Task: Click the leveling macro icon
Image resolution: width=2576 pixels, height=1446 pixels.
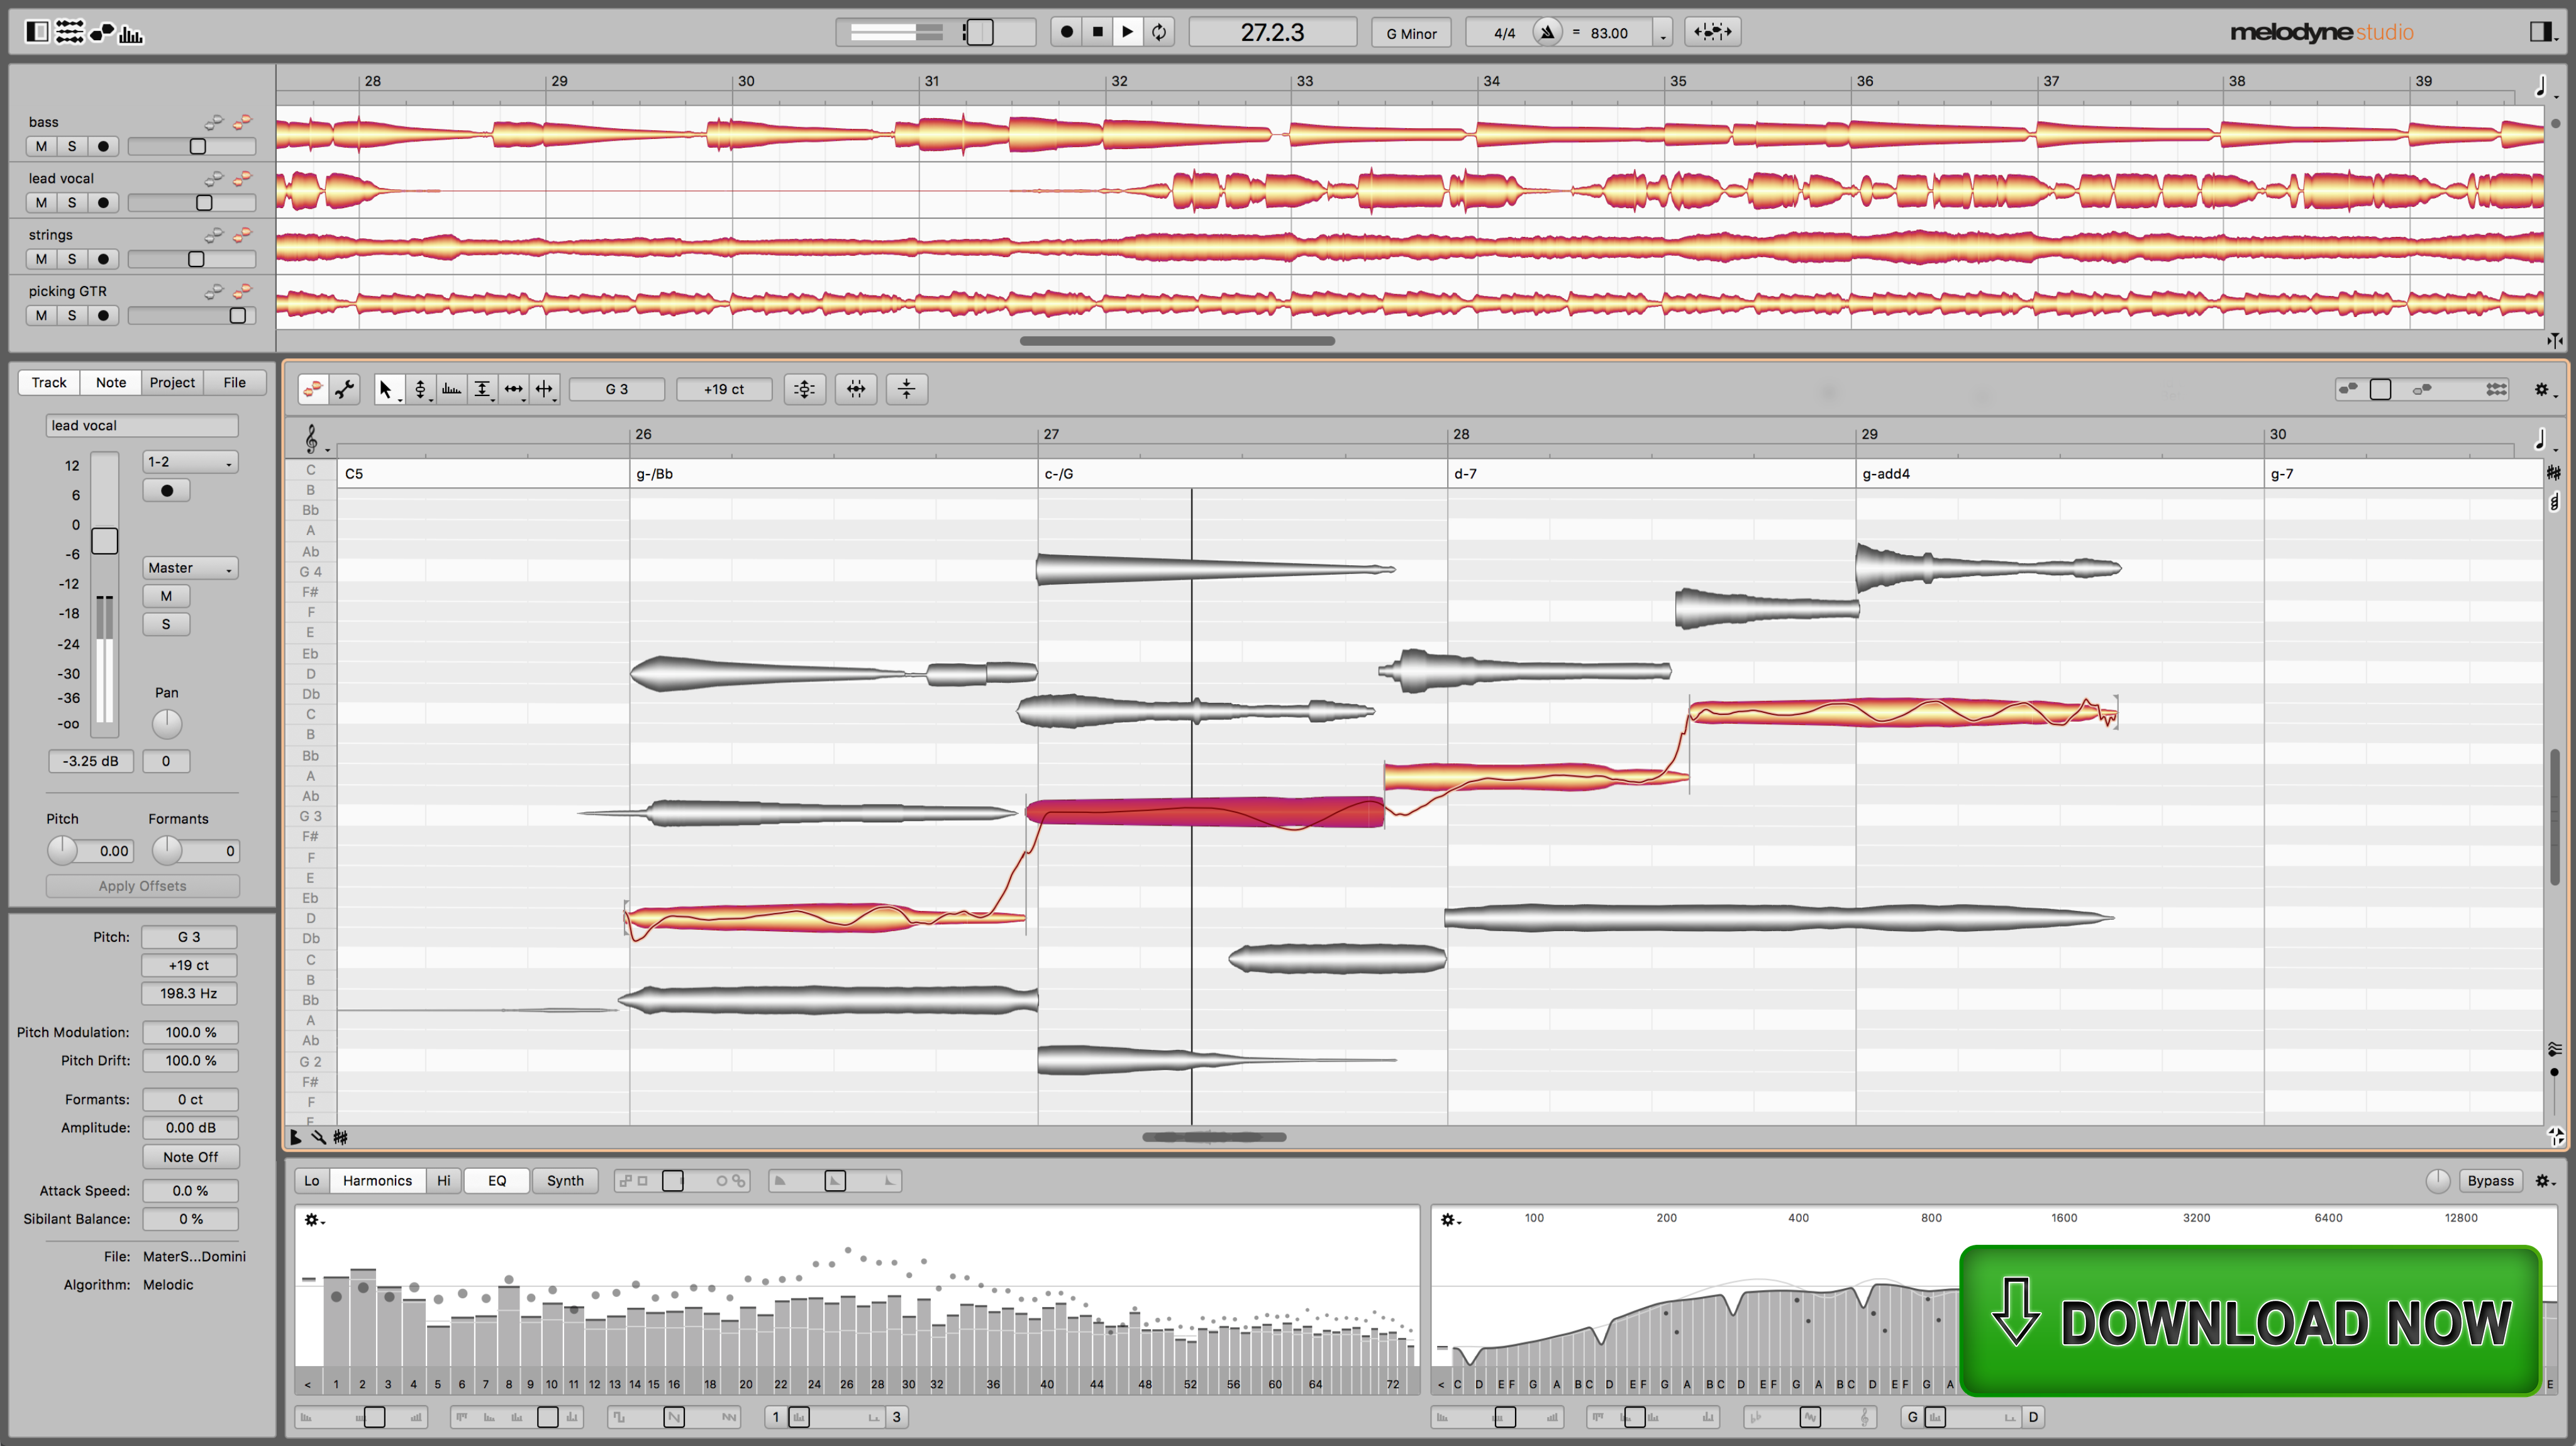Action: pos(907,389)
